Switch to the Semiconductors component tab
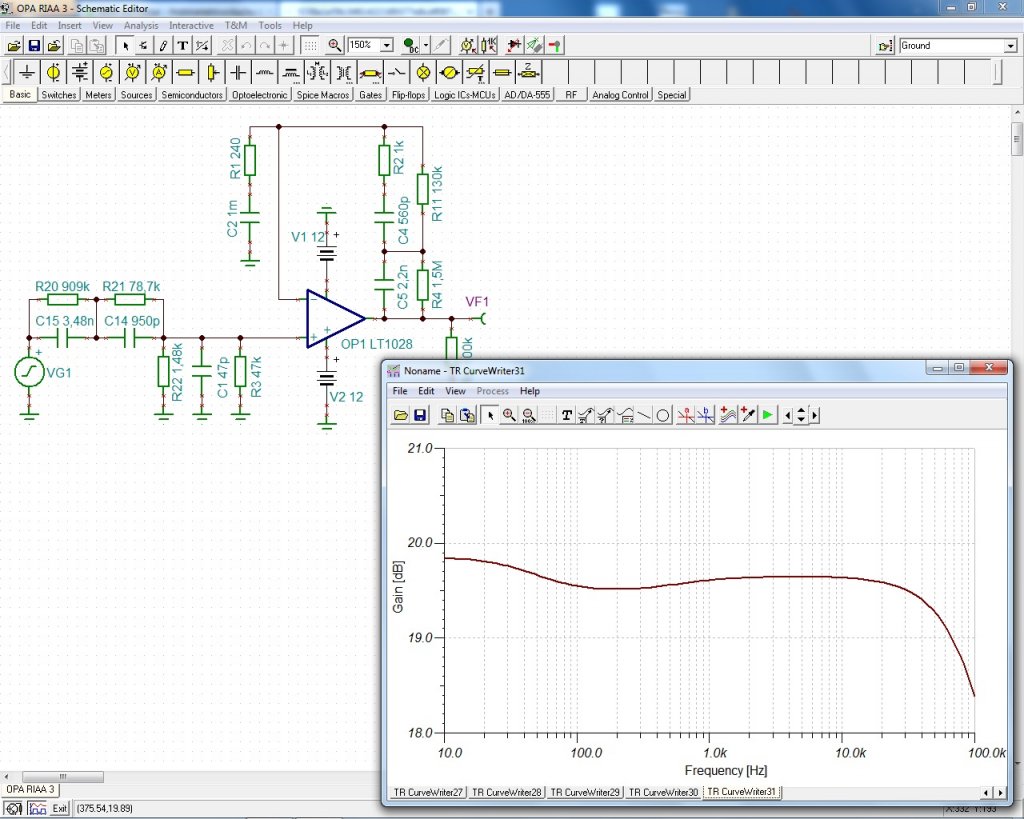This screenshot has height=819, width=1024. [192, 95]
